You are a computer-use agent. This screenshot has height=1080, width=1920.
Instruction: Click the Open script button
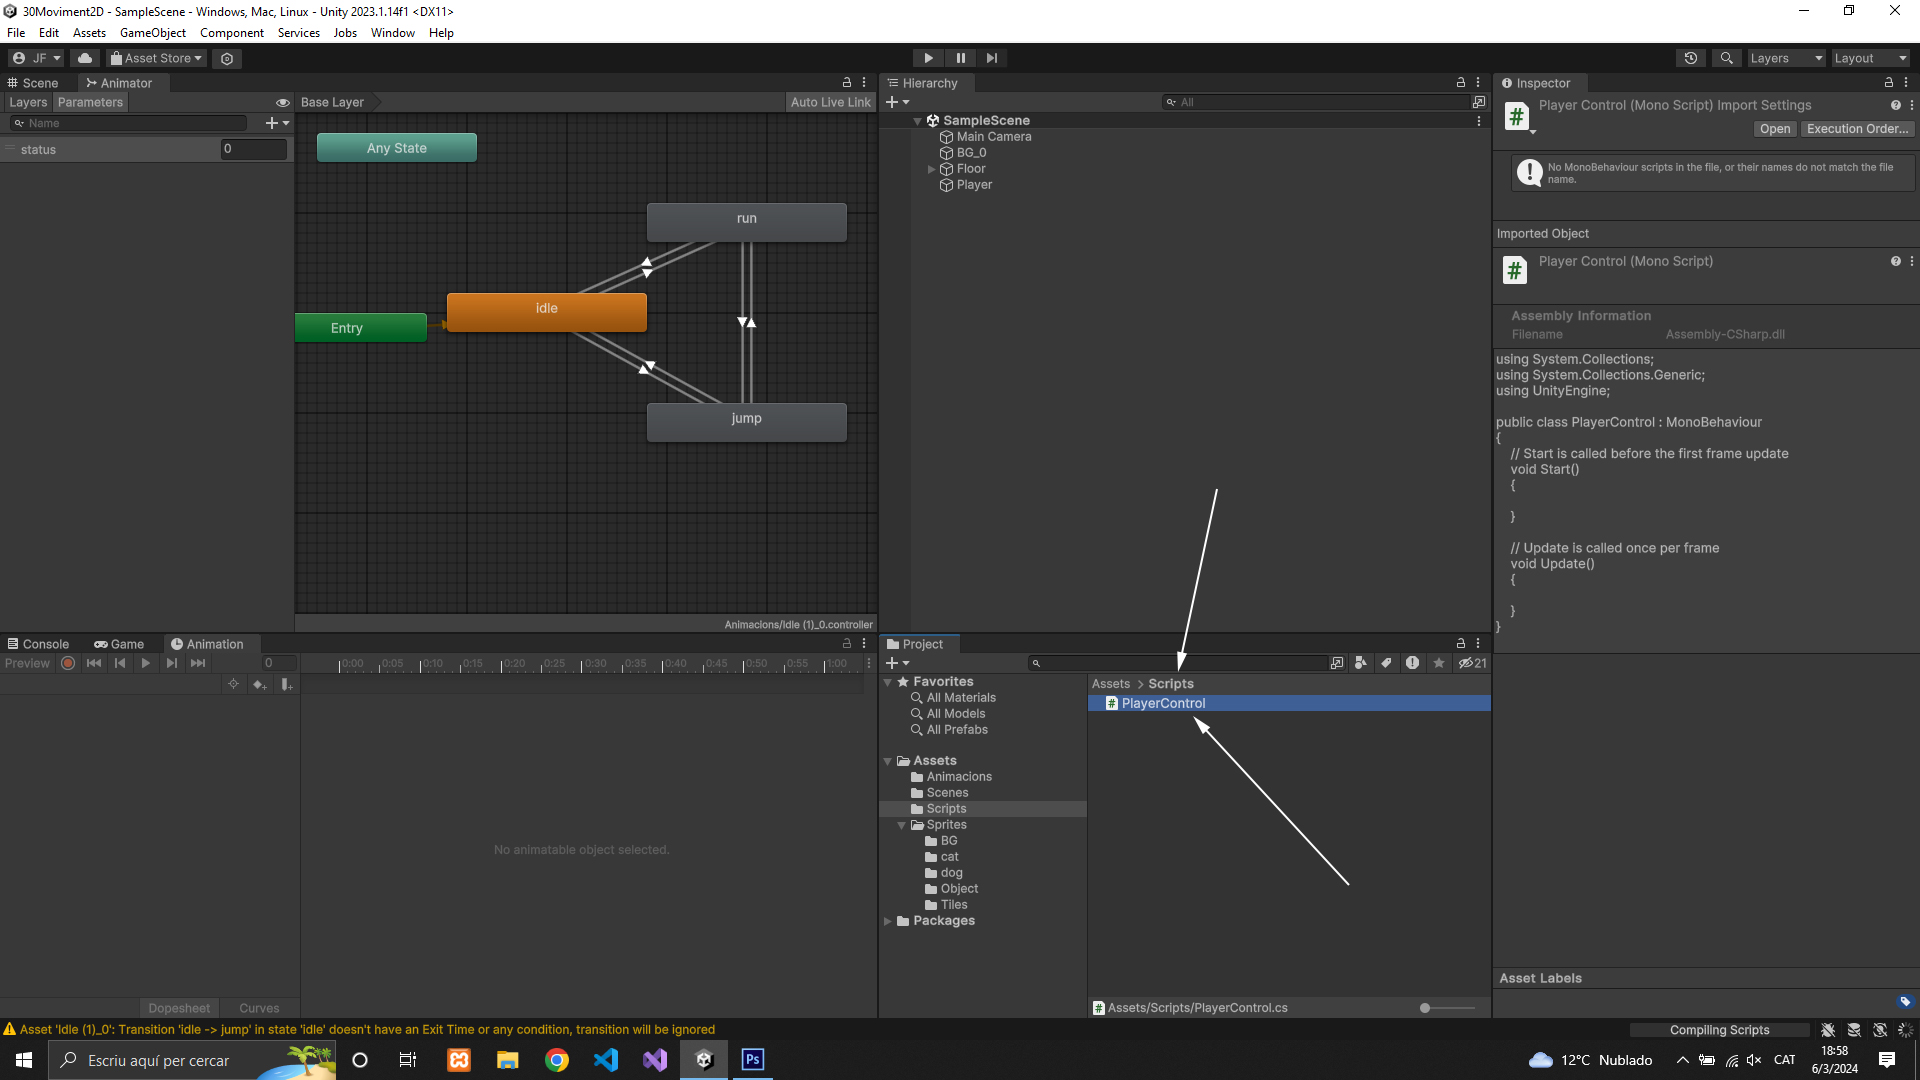click(x=1774, y=129)
